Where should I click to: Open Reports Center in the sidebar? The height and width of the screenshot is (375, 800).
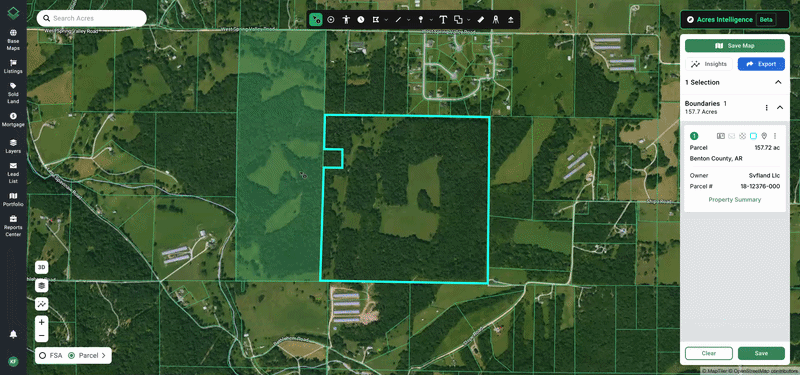[13, 226]
